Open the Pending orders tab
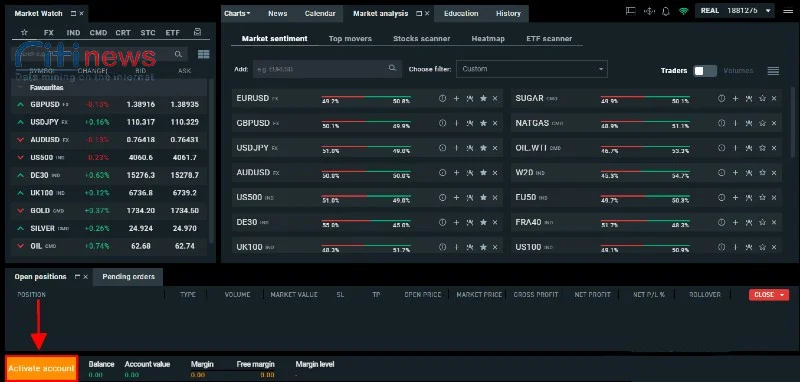The height and width of the screenshot is (382, 800). 129,276
